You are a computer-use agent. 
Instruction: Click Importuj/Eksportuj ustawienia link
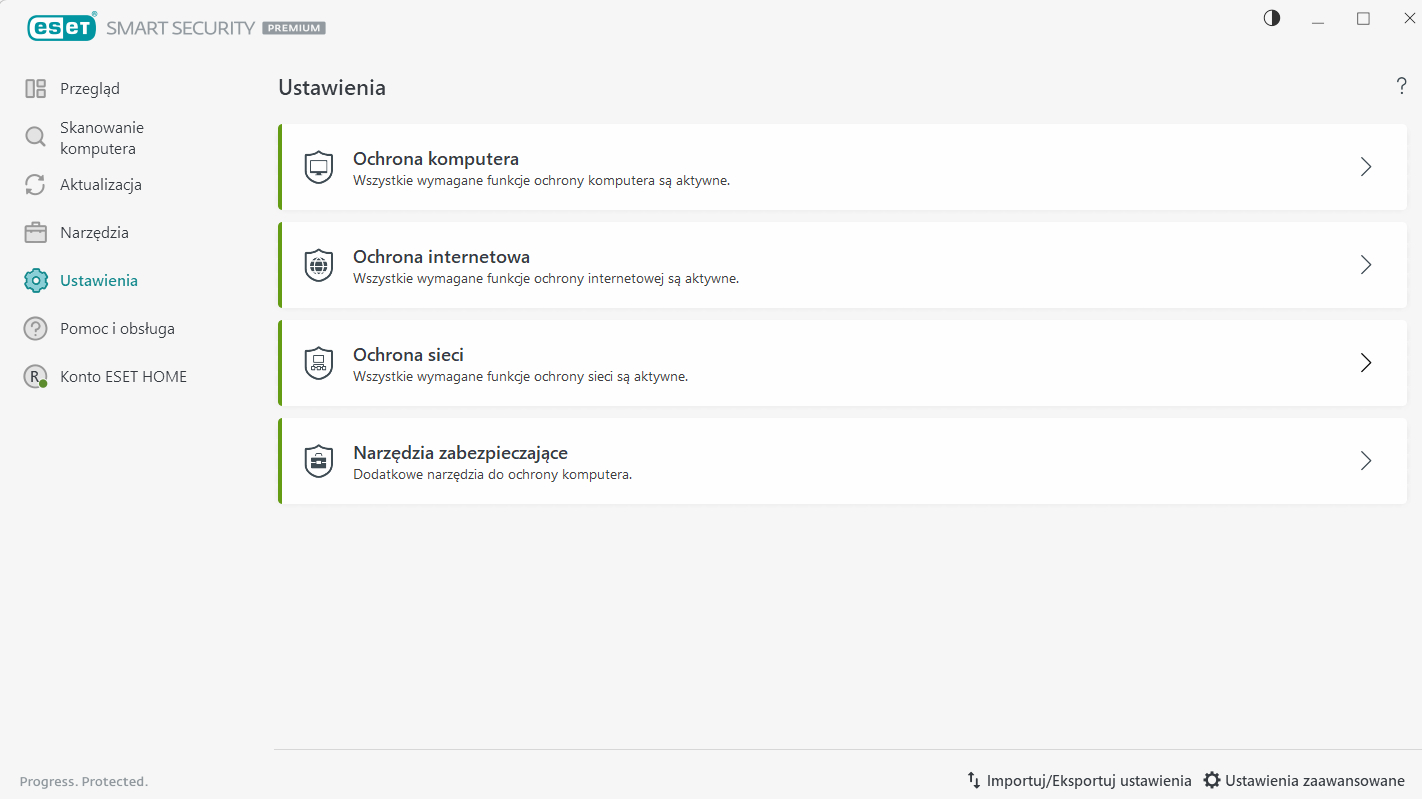coord(1089,781)
